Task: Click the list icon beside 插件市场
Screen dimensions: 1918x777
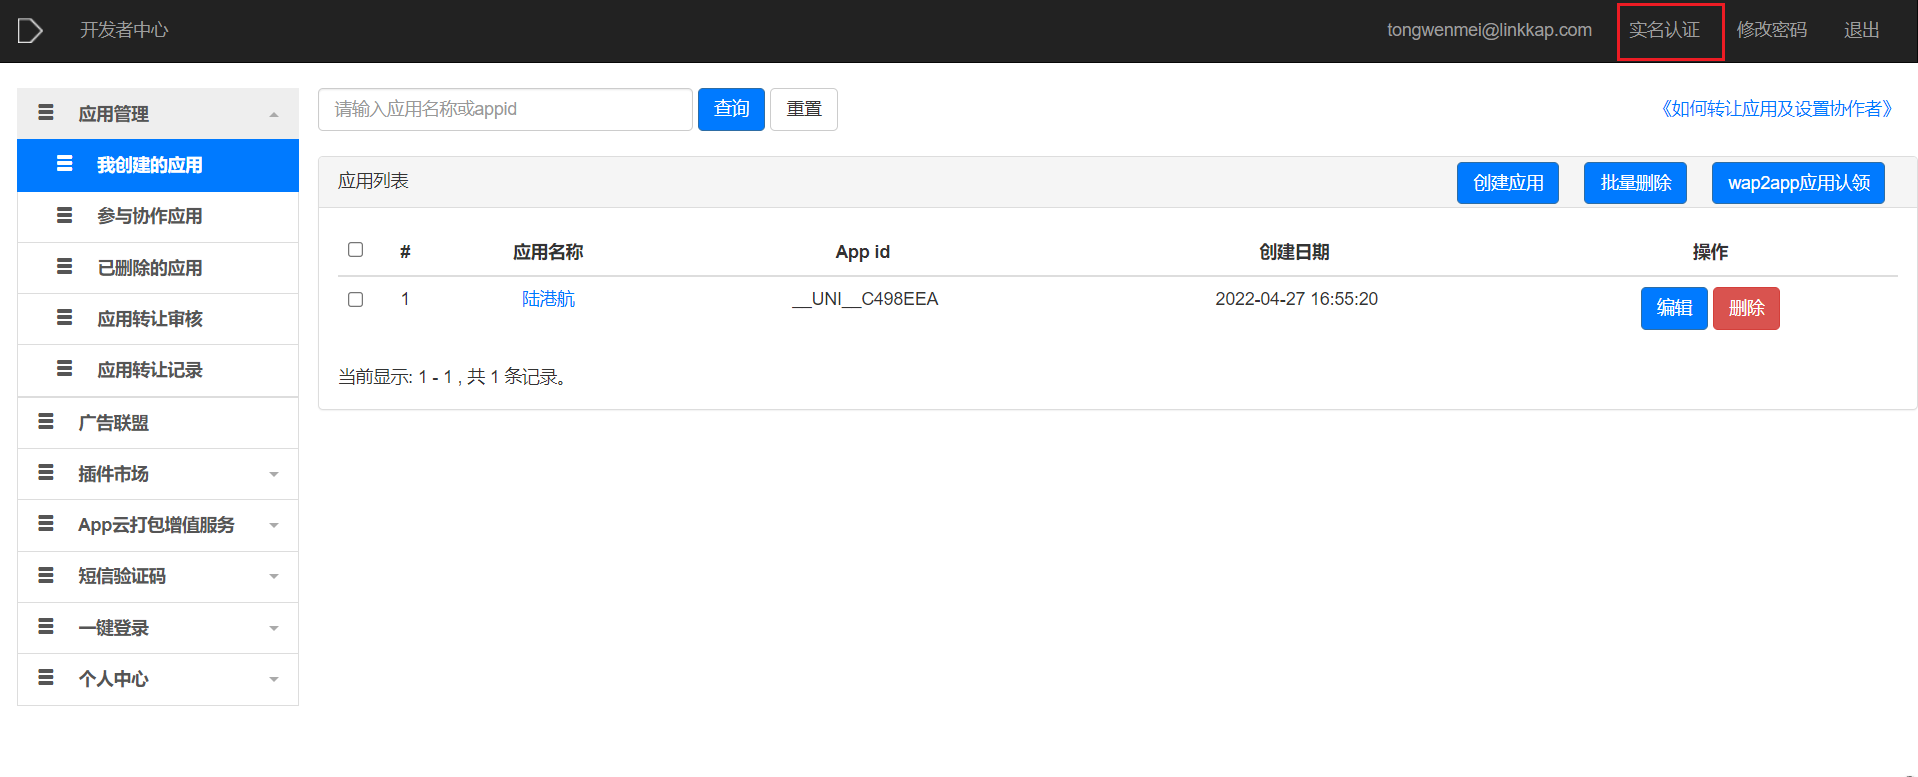Action: pos(46,473)
